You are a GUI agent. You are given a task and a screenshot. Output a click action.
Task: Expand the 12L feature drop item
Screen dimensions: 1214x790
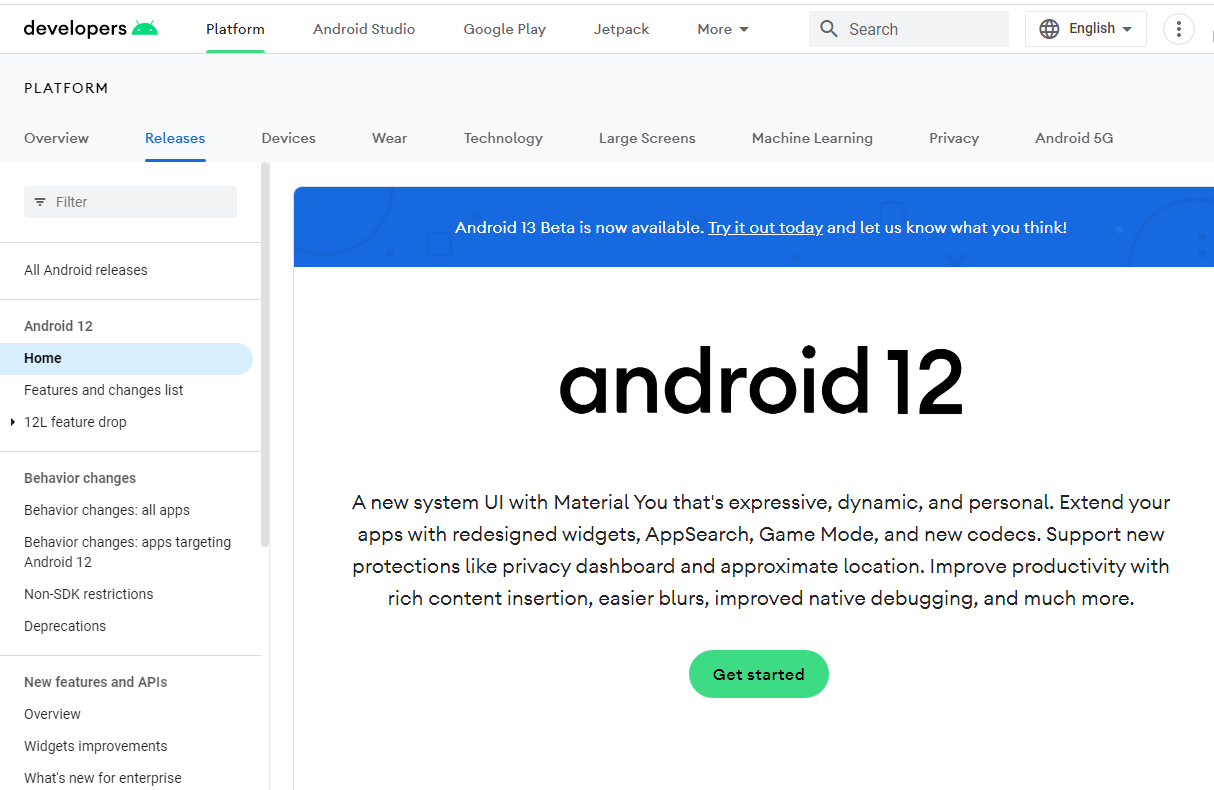pyautogui.click(x=13, y=422)
